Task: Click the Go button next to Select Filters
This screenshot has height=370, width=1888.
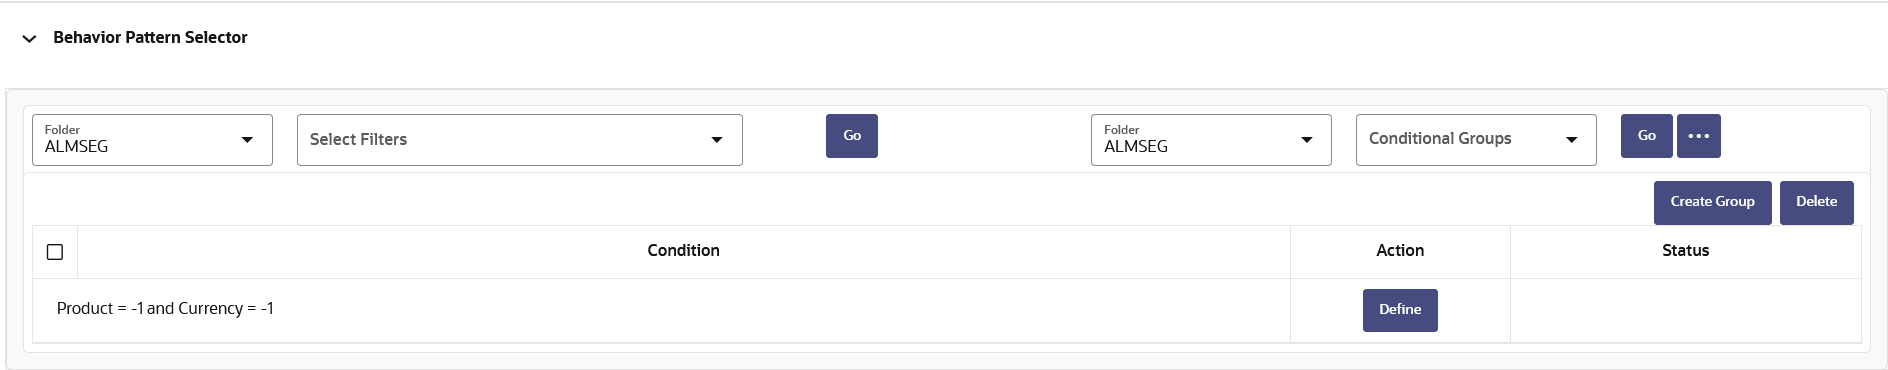Action: pos(852,136)
